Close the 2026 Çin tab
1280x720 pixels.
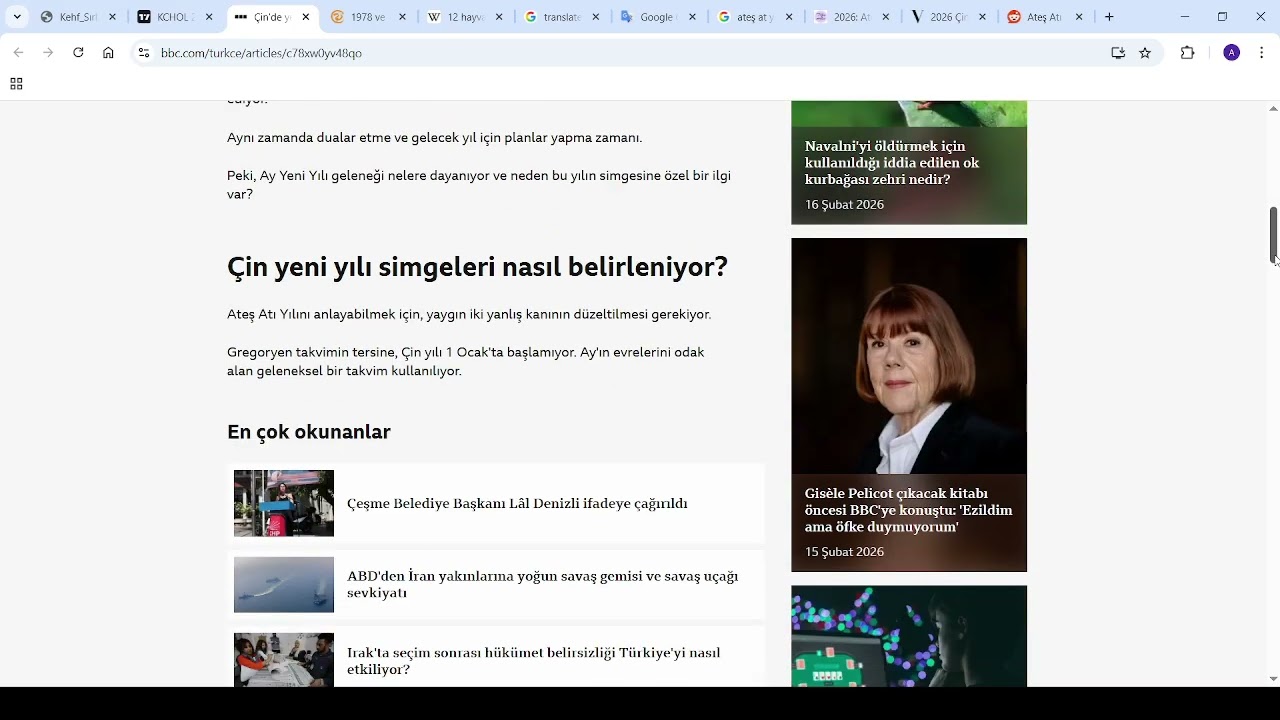pos(982,17)
